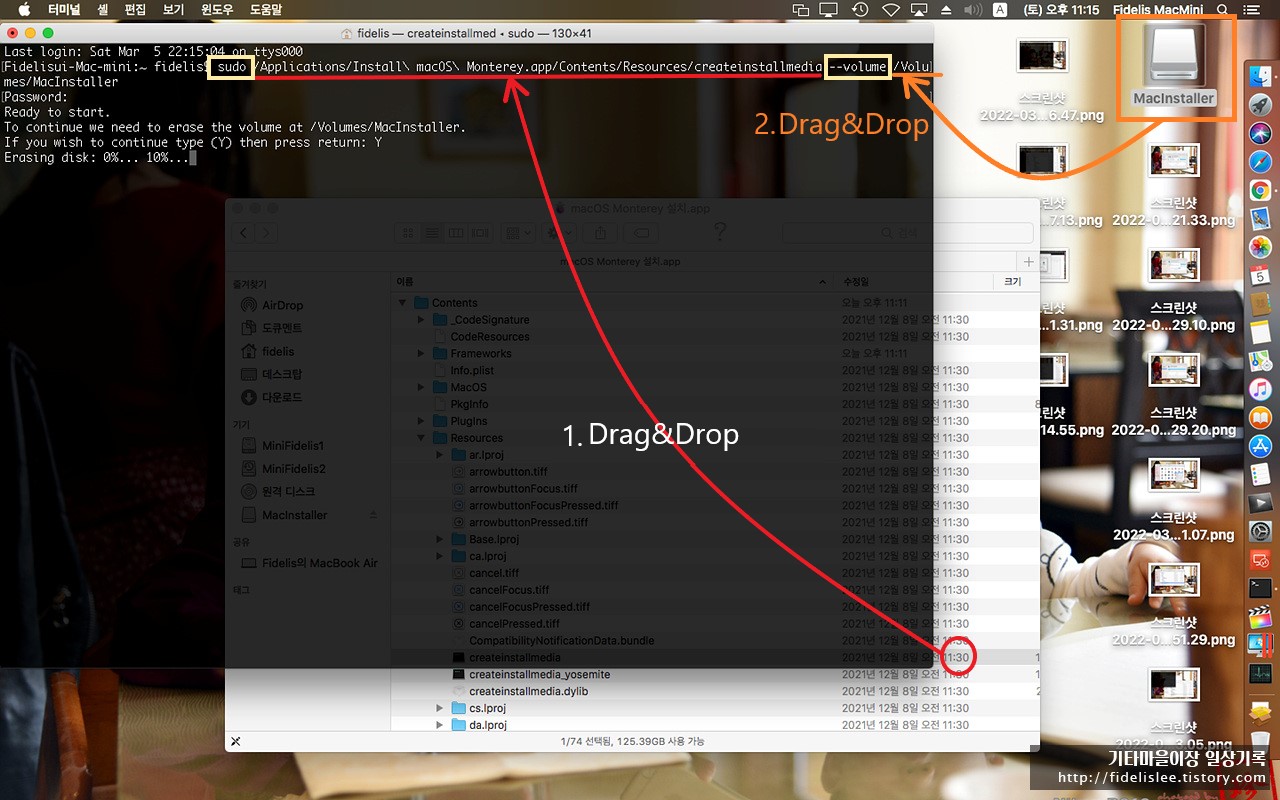
Task: Open the Apple menu
Action: point(24,10)
